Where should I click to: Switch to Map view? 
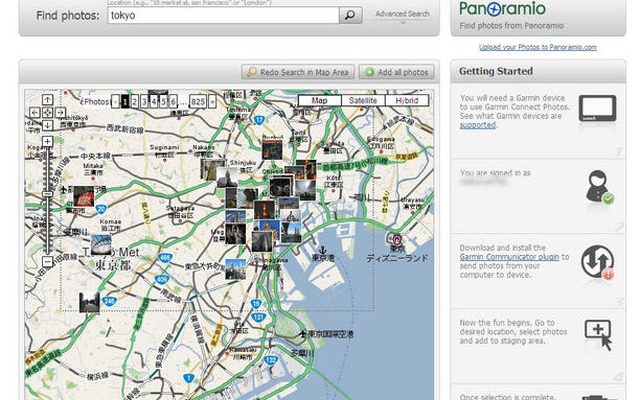[320, 100]
